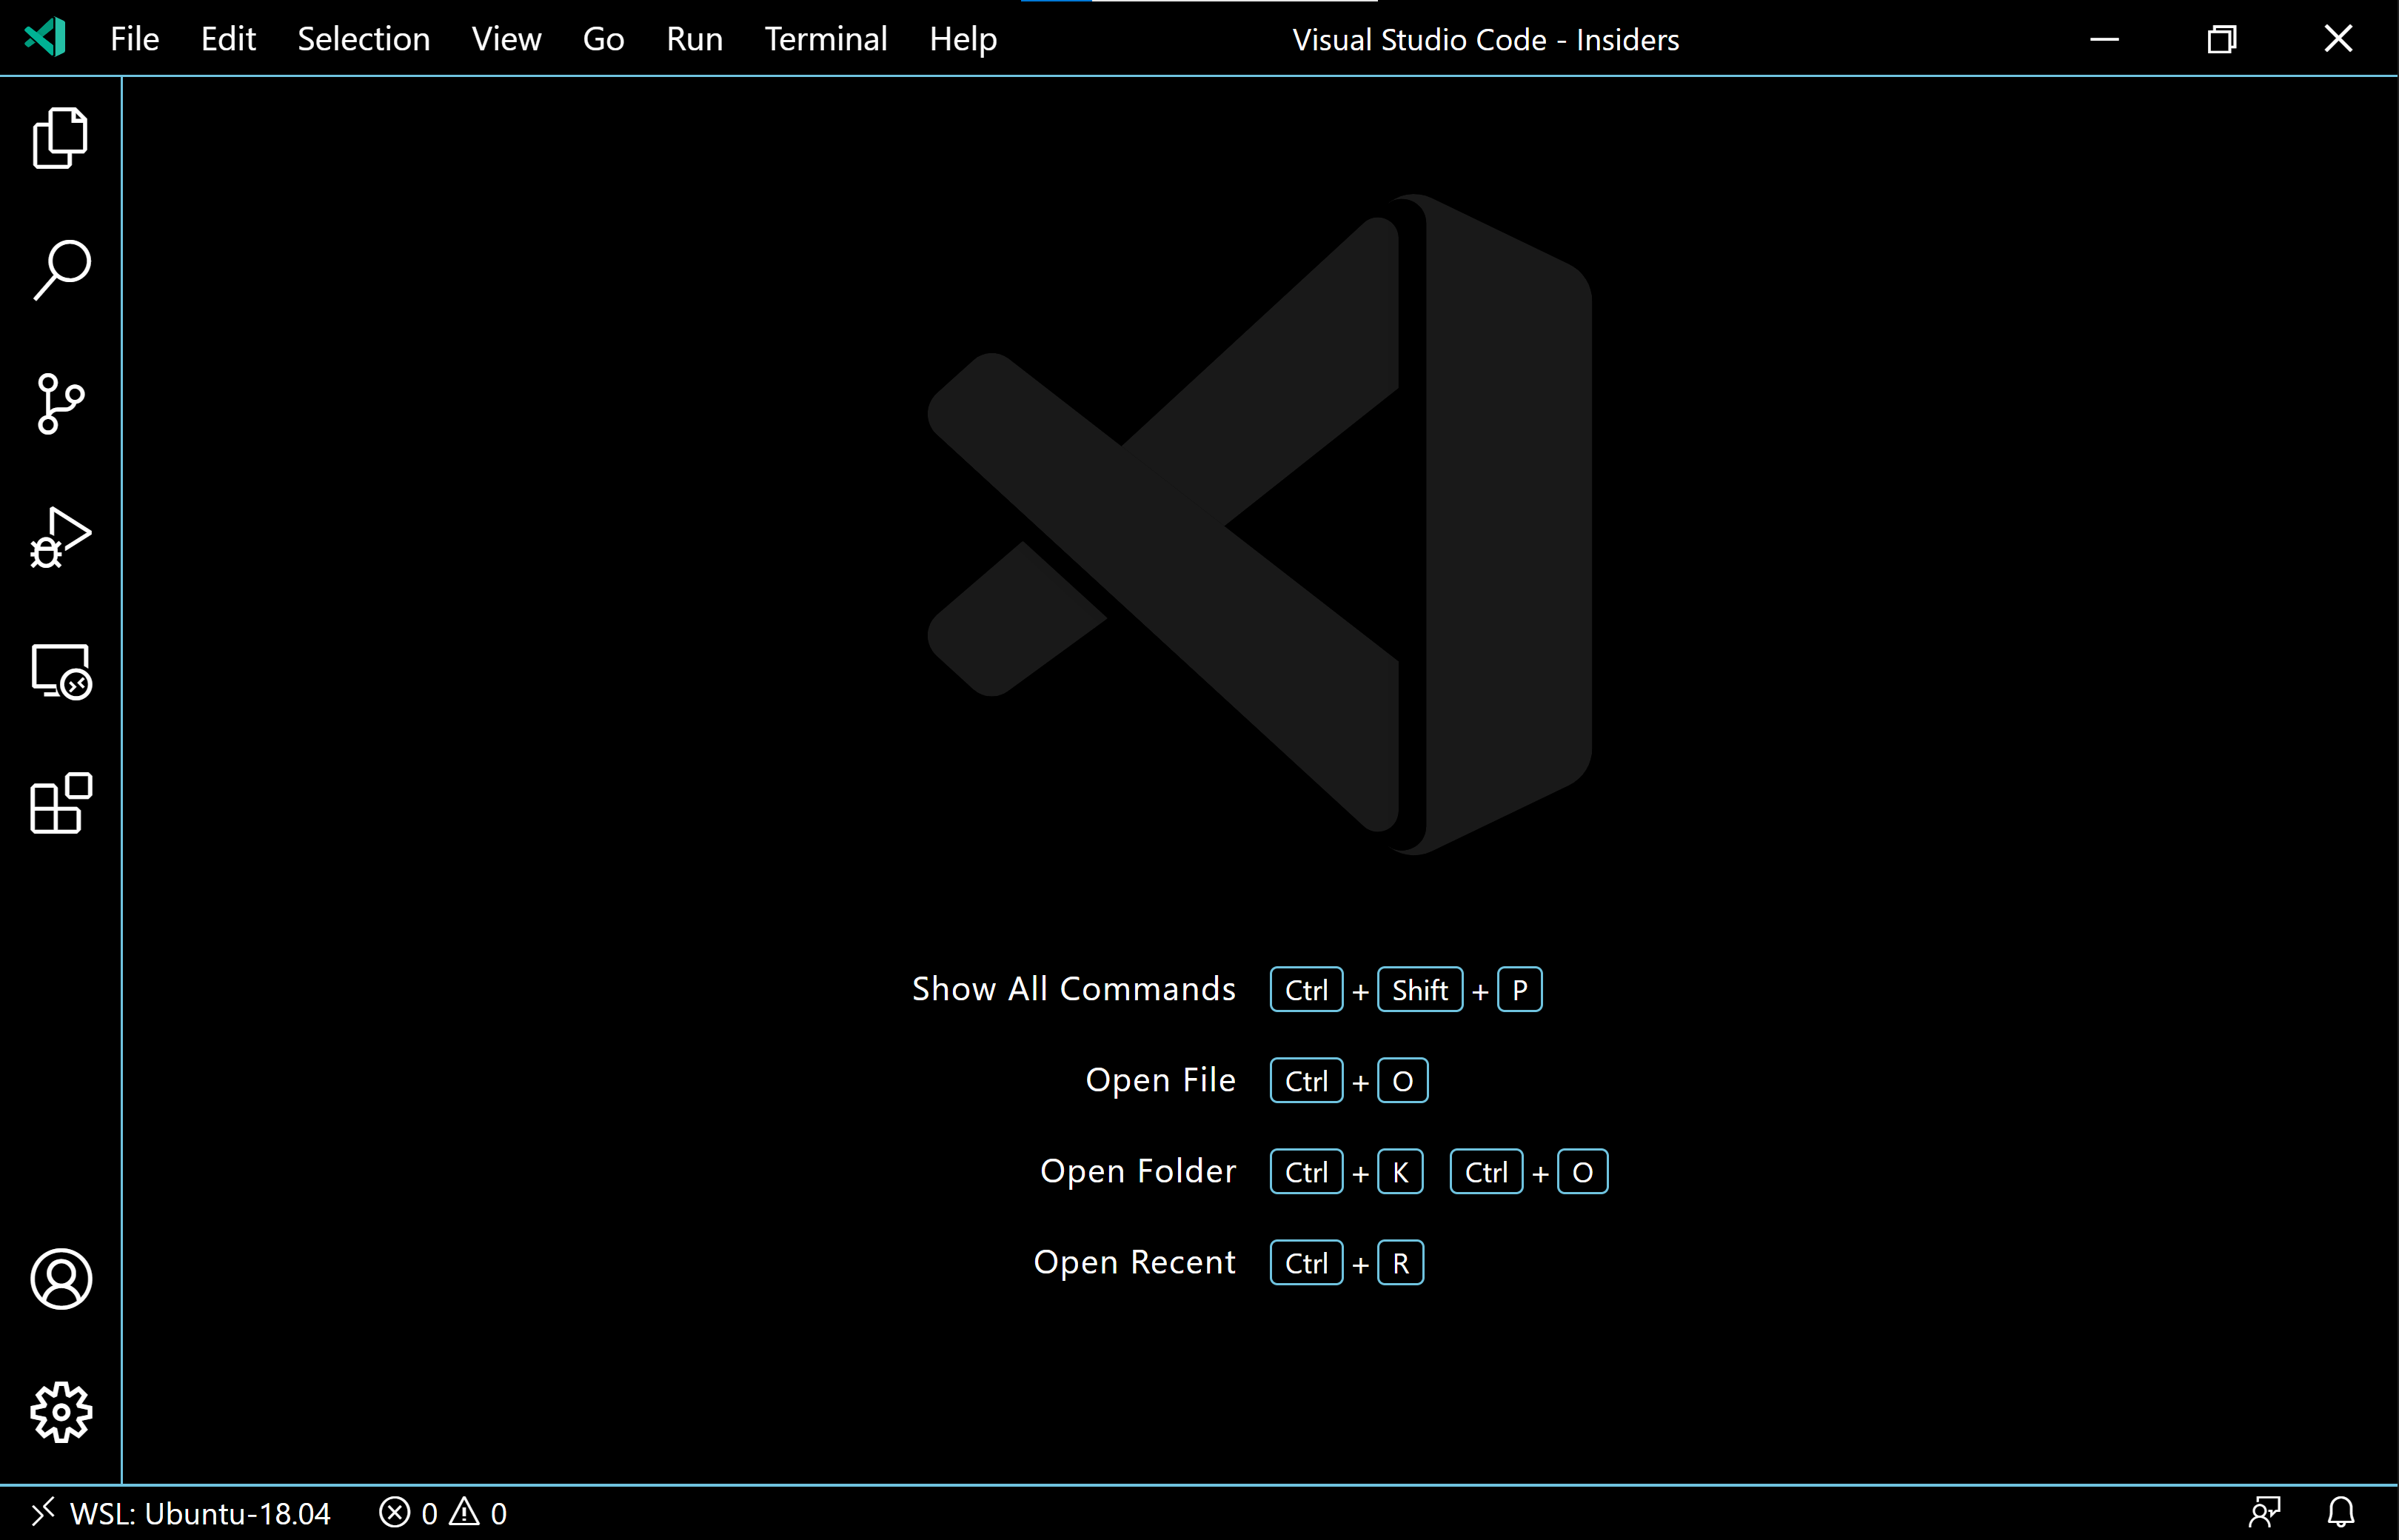Open the Run and Debug view
Screen dimensions: 2399x1540
click(x=60, y=538)
